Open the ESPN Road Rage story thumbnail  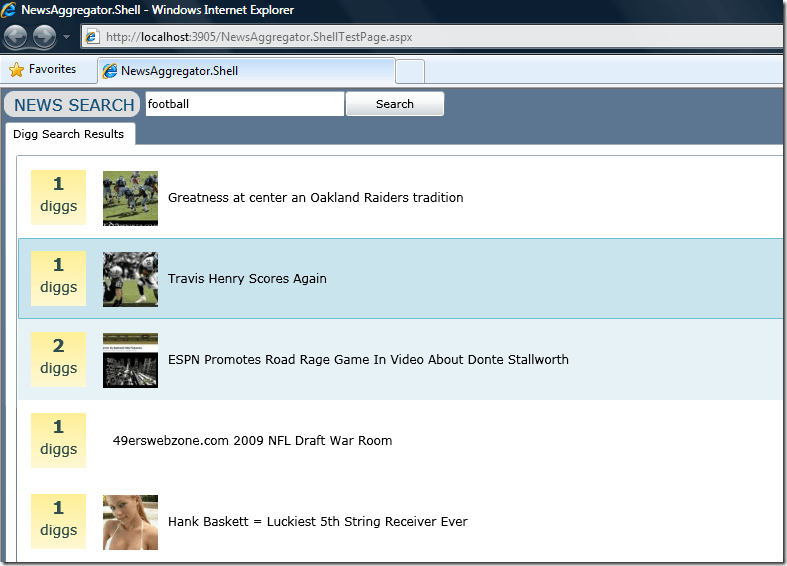130,360
